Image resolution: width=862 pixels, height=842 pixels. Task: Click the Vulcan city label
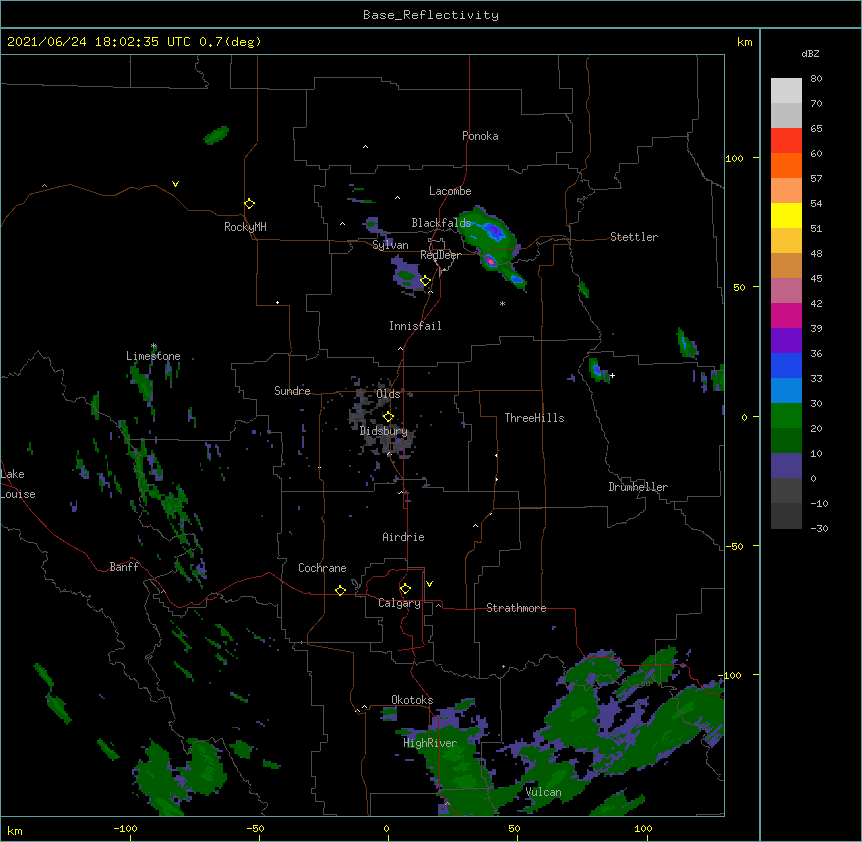[x=543, y=792]
